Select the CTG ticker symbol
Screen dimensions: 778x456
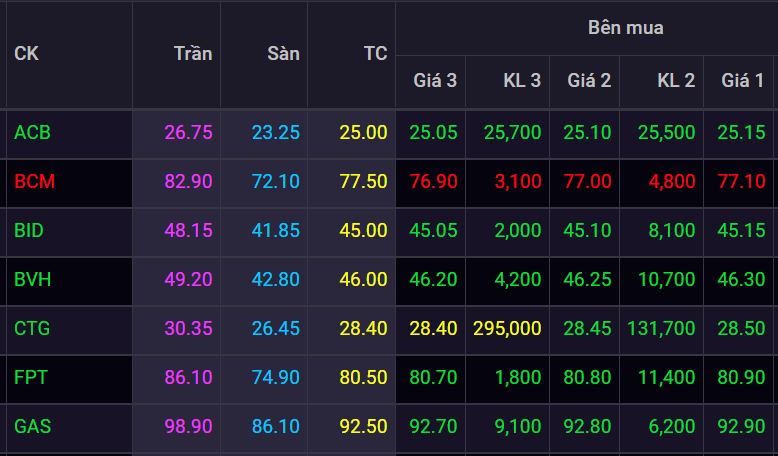click(32, 328)
